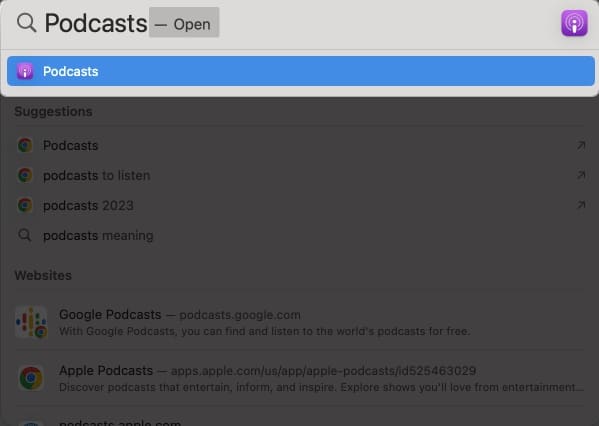Screen dimensions: 599x426
Task: Click Chrome icon beside 'podcasts to listen'
Action: coord(25,175)
